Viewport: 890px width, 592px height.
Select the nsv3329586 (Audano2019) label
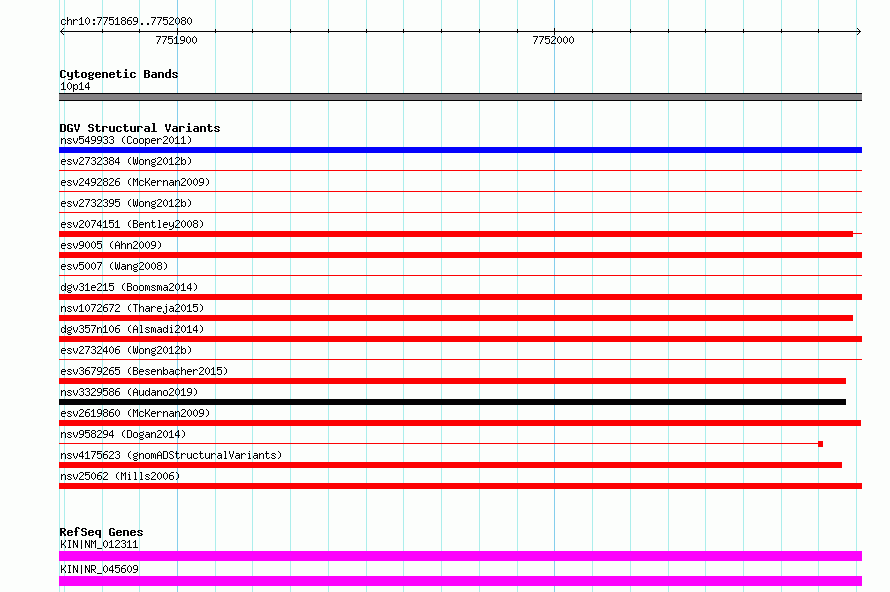click(x=129, y=392)
